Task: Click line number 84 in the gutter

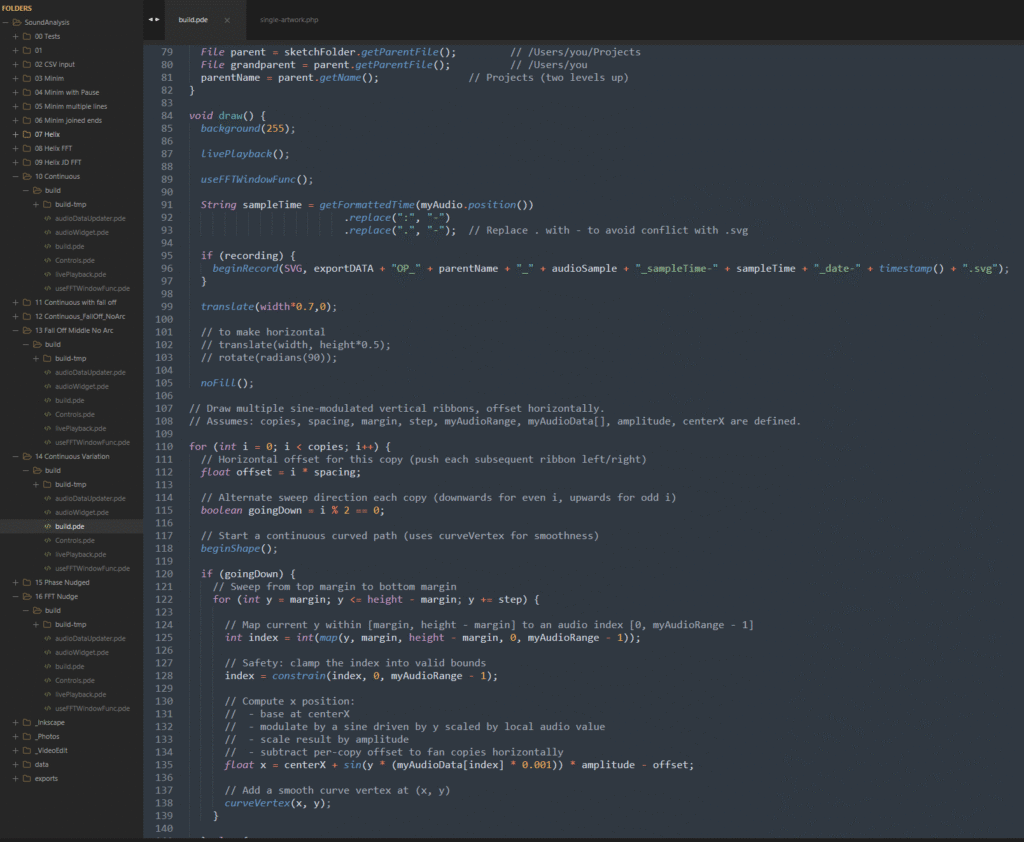Action: 166,116
